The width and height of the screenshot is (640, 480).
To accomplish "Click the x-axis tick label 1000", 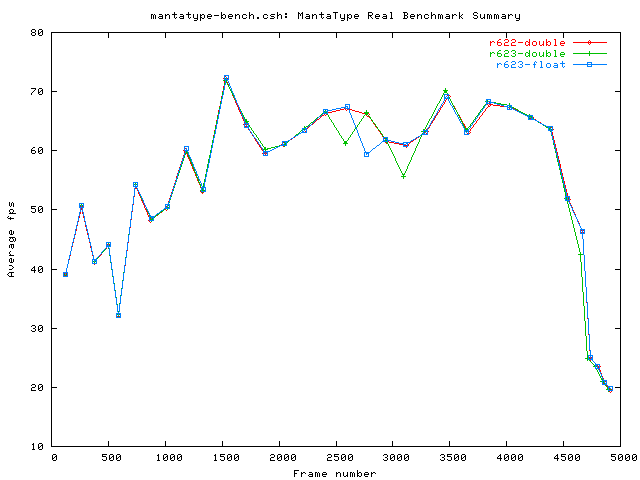I will point(169,458).
